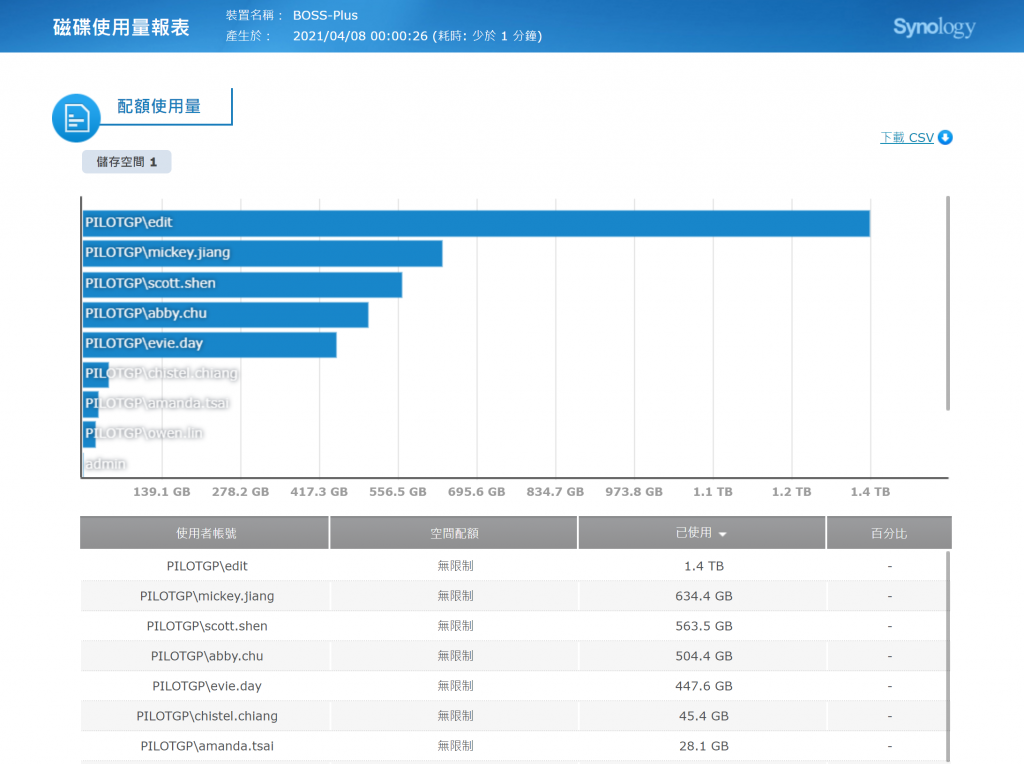Click the 504.4 GB used value
The height and width of the screenshot is (764, 1024).
(x=704, y=656)
